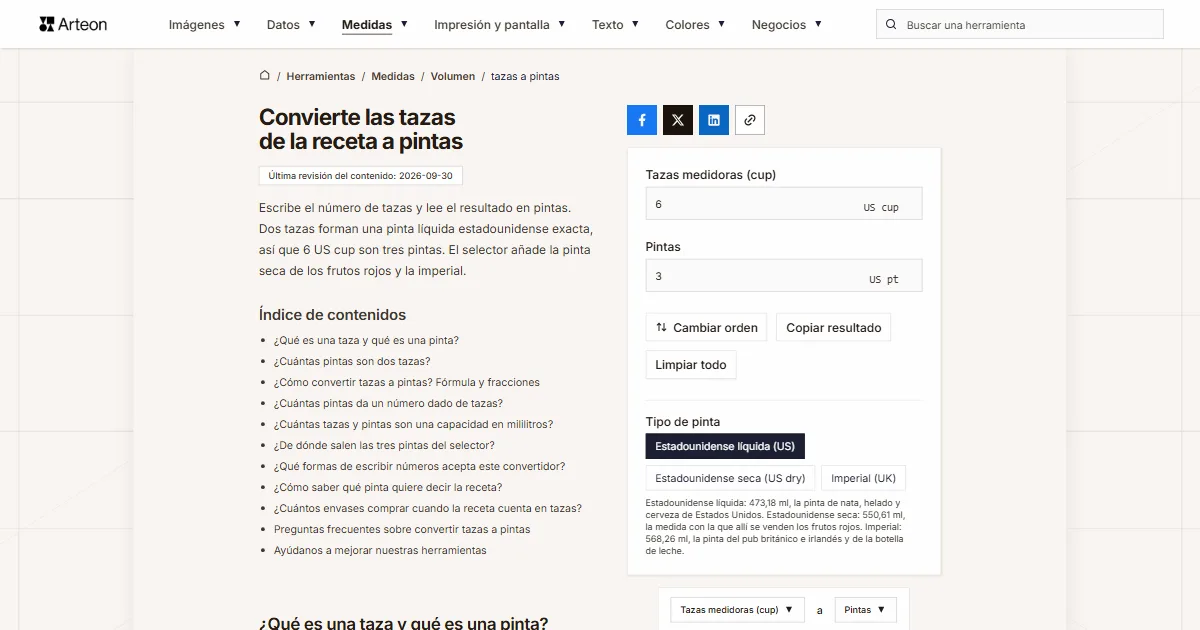Go to Volumen breadcrumb
Viewport: 1200px width, 630px height.
click(453, 76)
